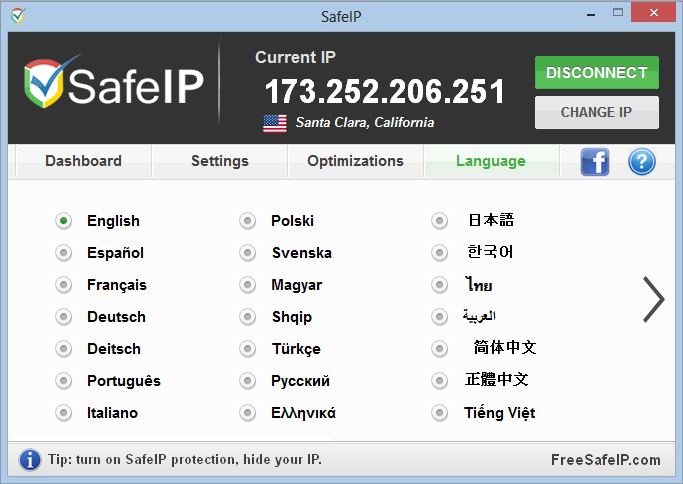This screenshot has width=683, height=484.
Task: Pick Deitsch language option
Action: (x=64, y=349)
